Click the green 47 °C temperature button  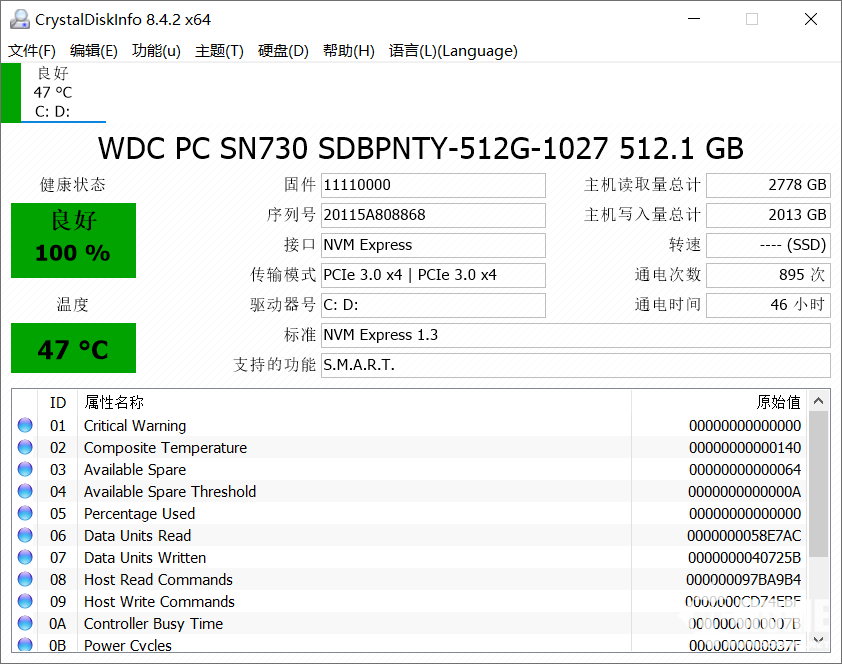[74, 348]
